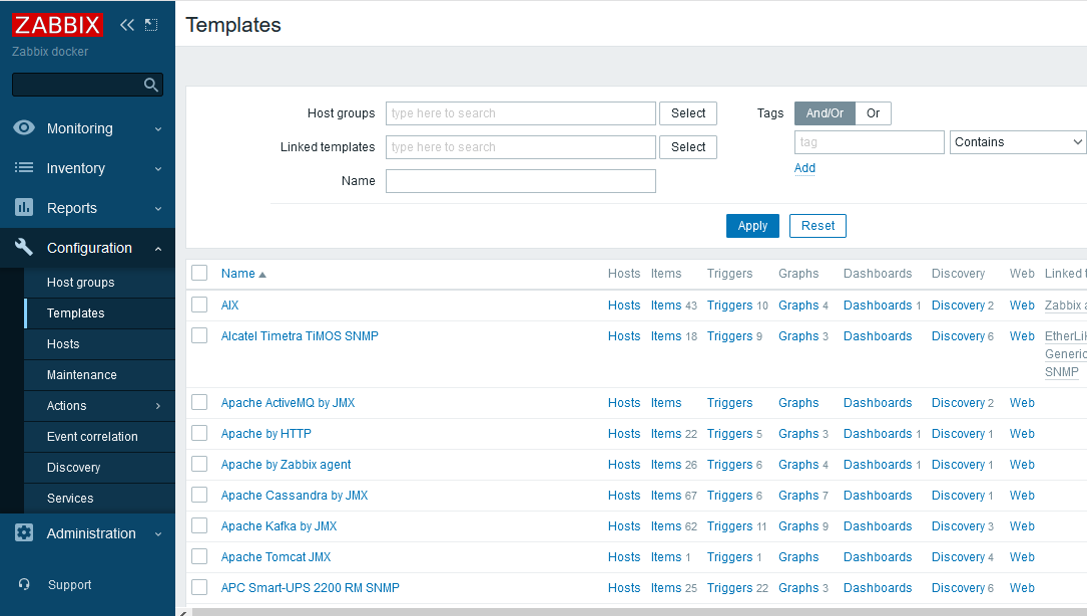1087x616 pixels.
Task: Open Apache Kafka by JMX template
Action: click(279, 526)
